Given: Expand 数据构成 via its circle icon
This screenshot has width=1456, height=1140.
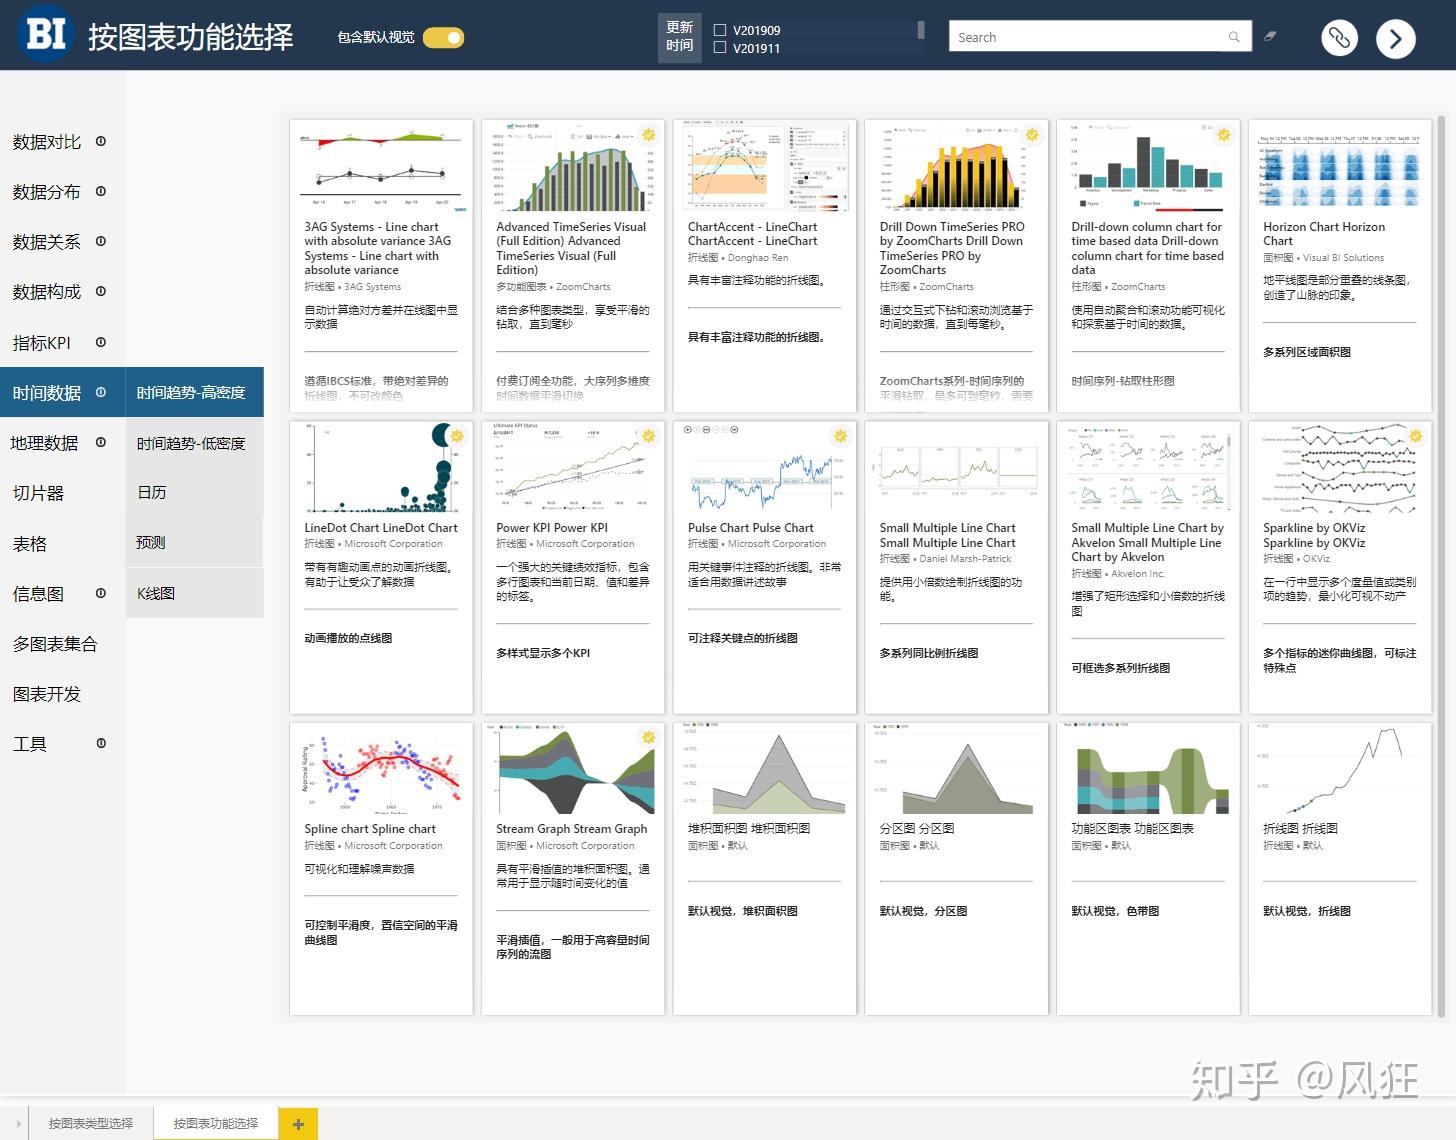Looking at the screenshot, I should tap(101, 291).
